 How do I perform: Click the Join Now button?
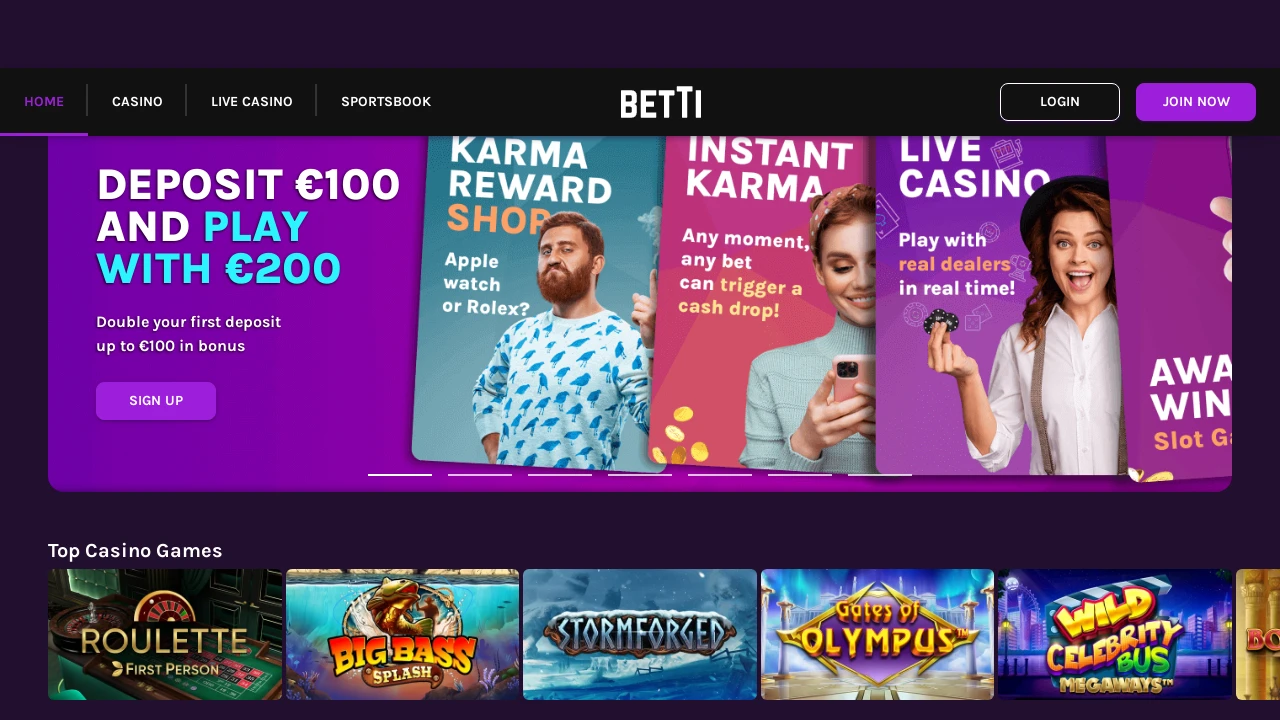[1196, 102]
